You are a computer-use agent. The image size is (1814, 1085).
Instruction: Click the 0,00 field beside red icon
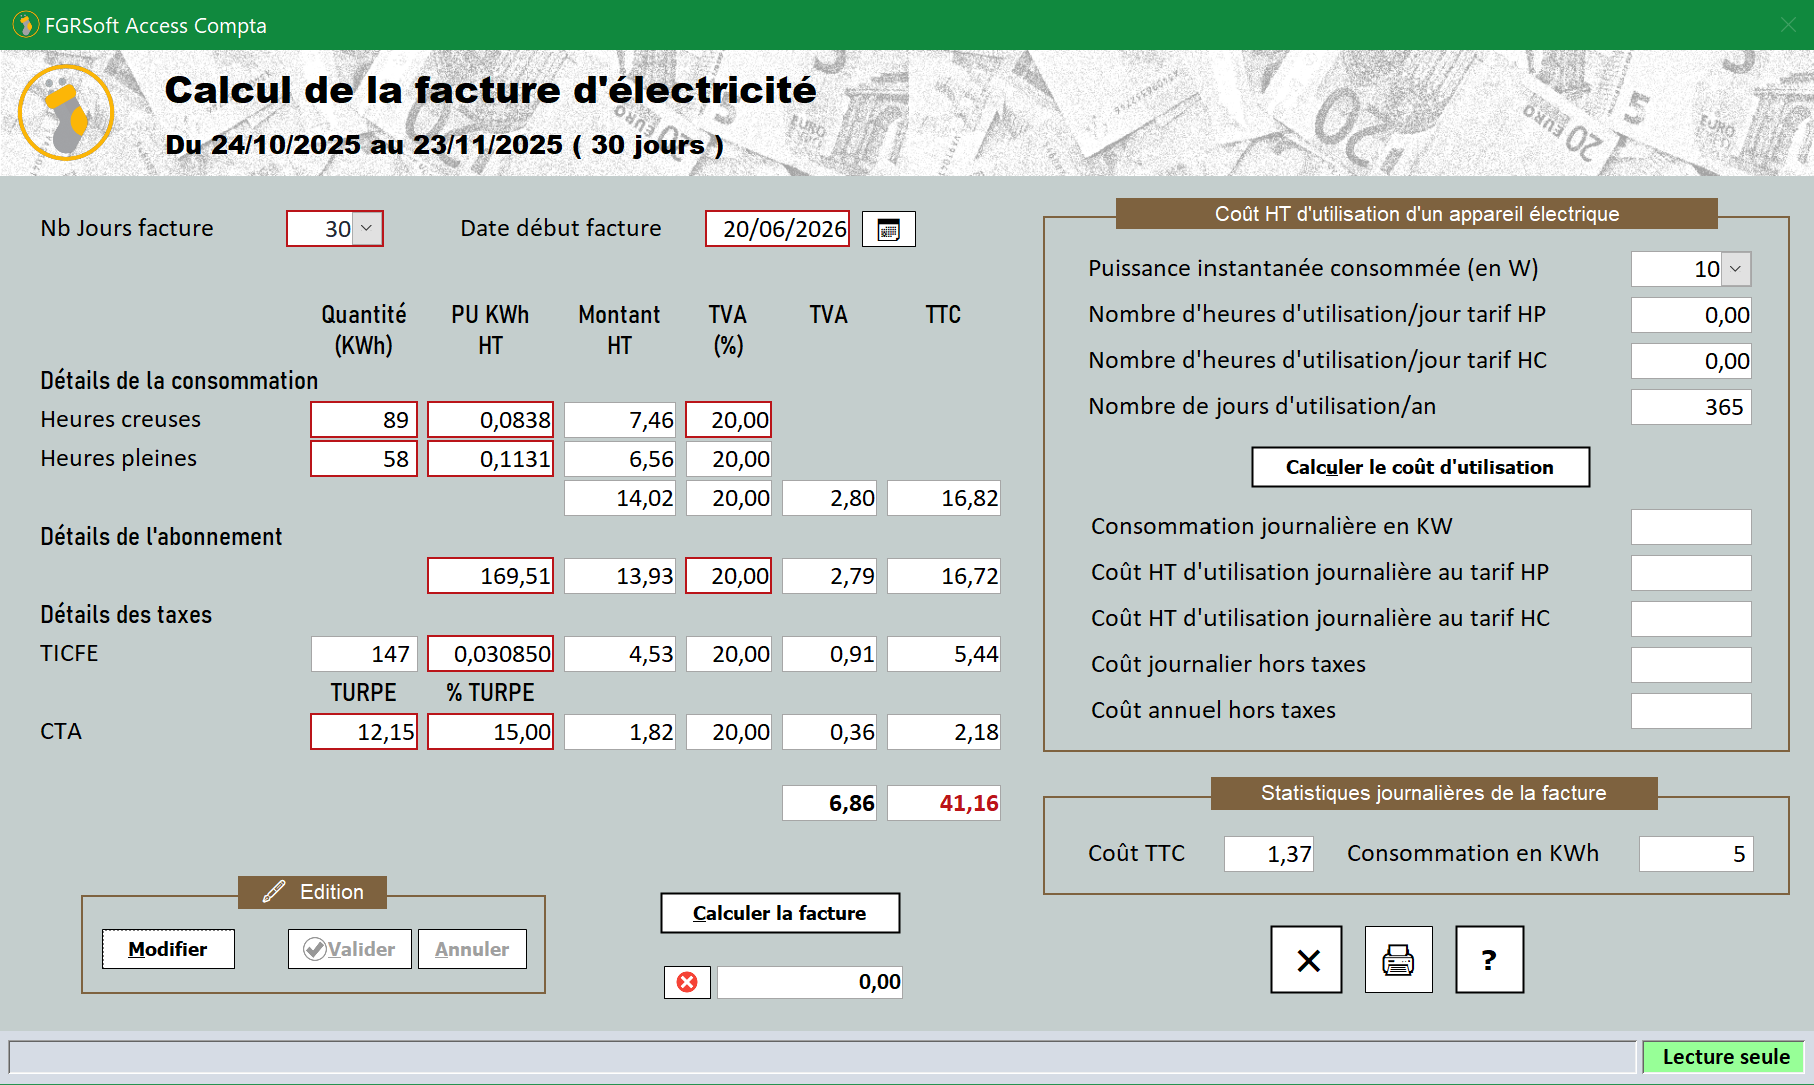click(810, 982)
